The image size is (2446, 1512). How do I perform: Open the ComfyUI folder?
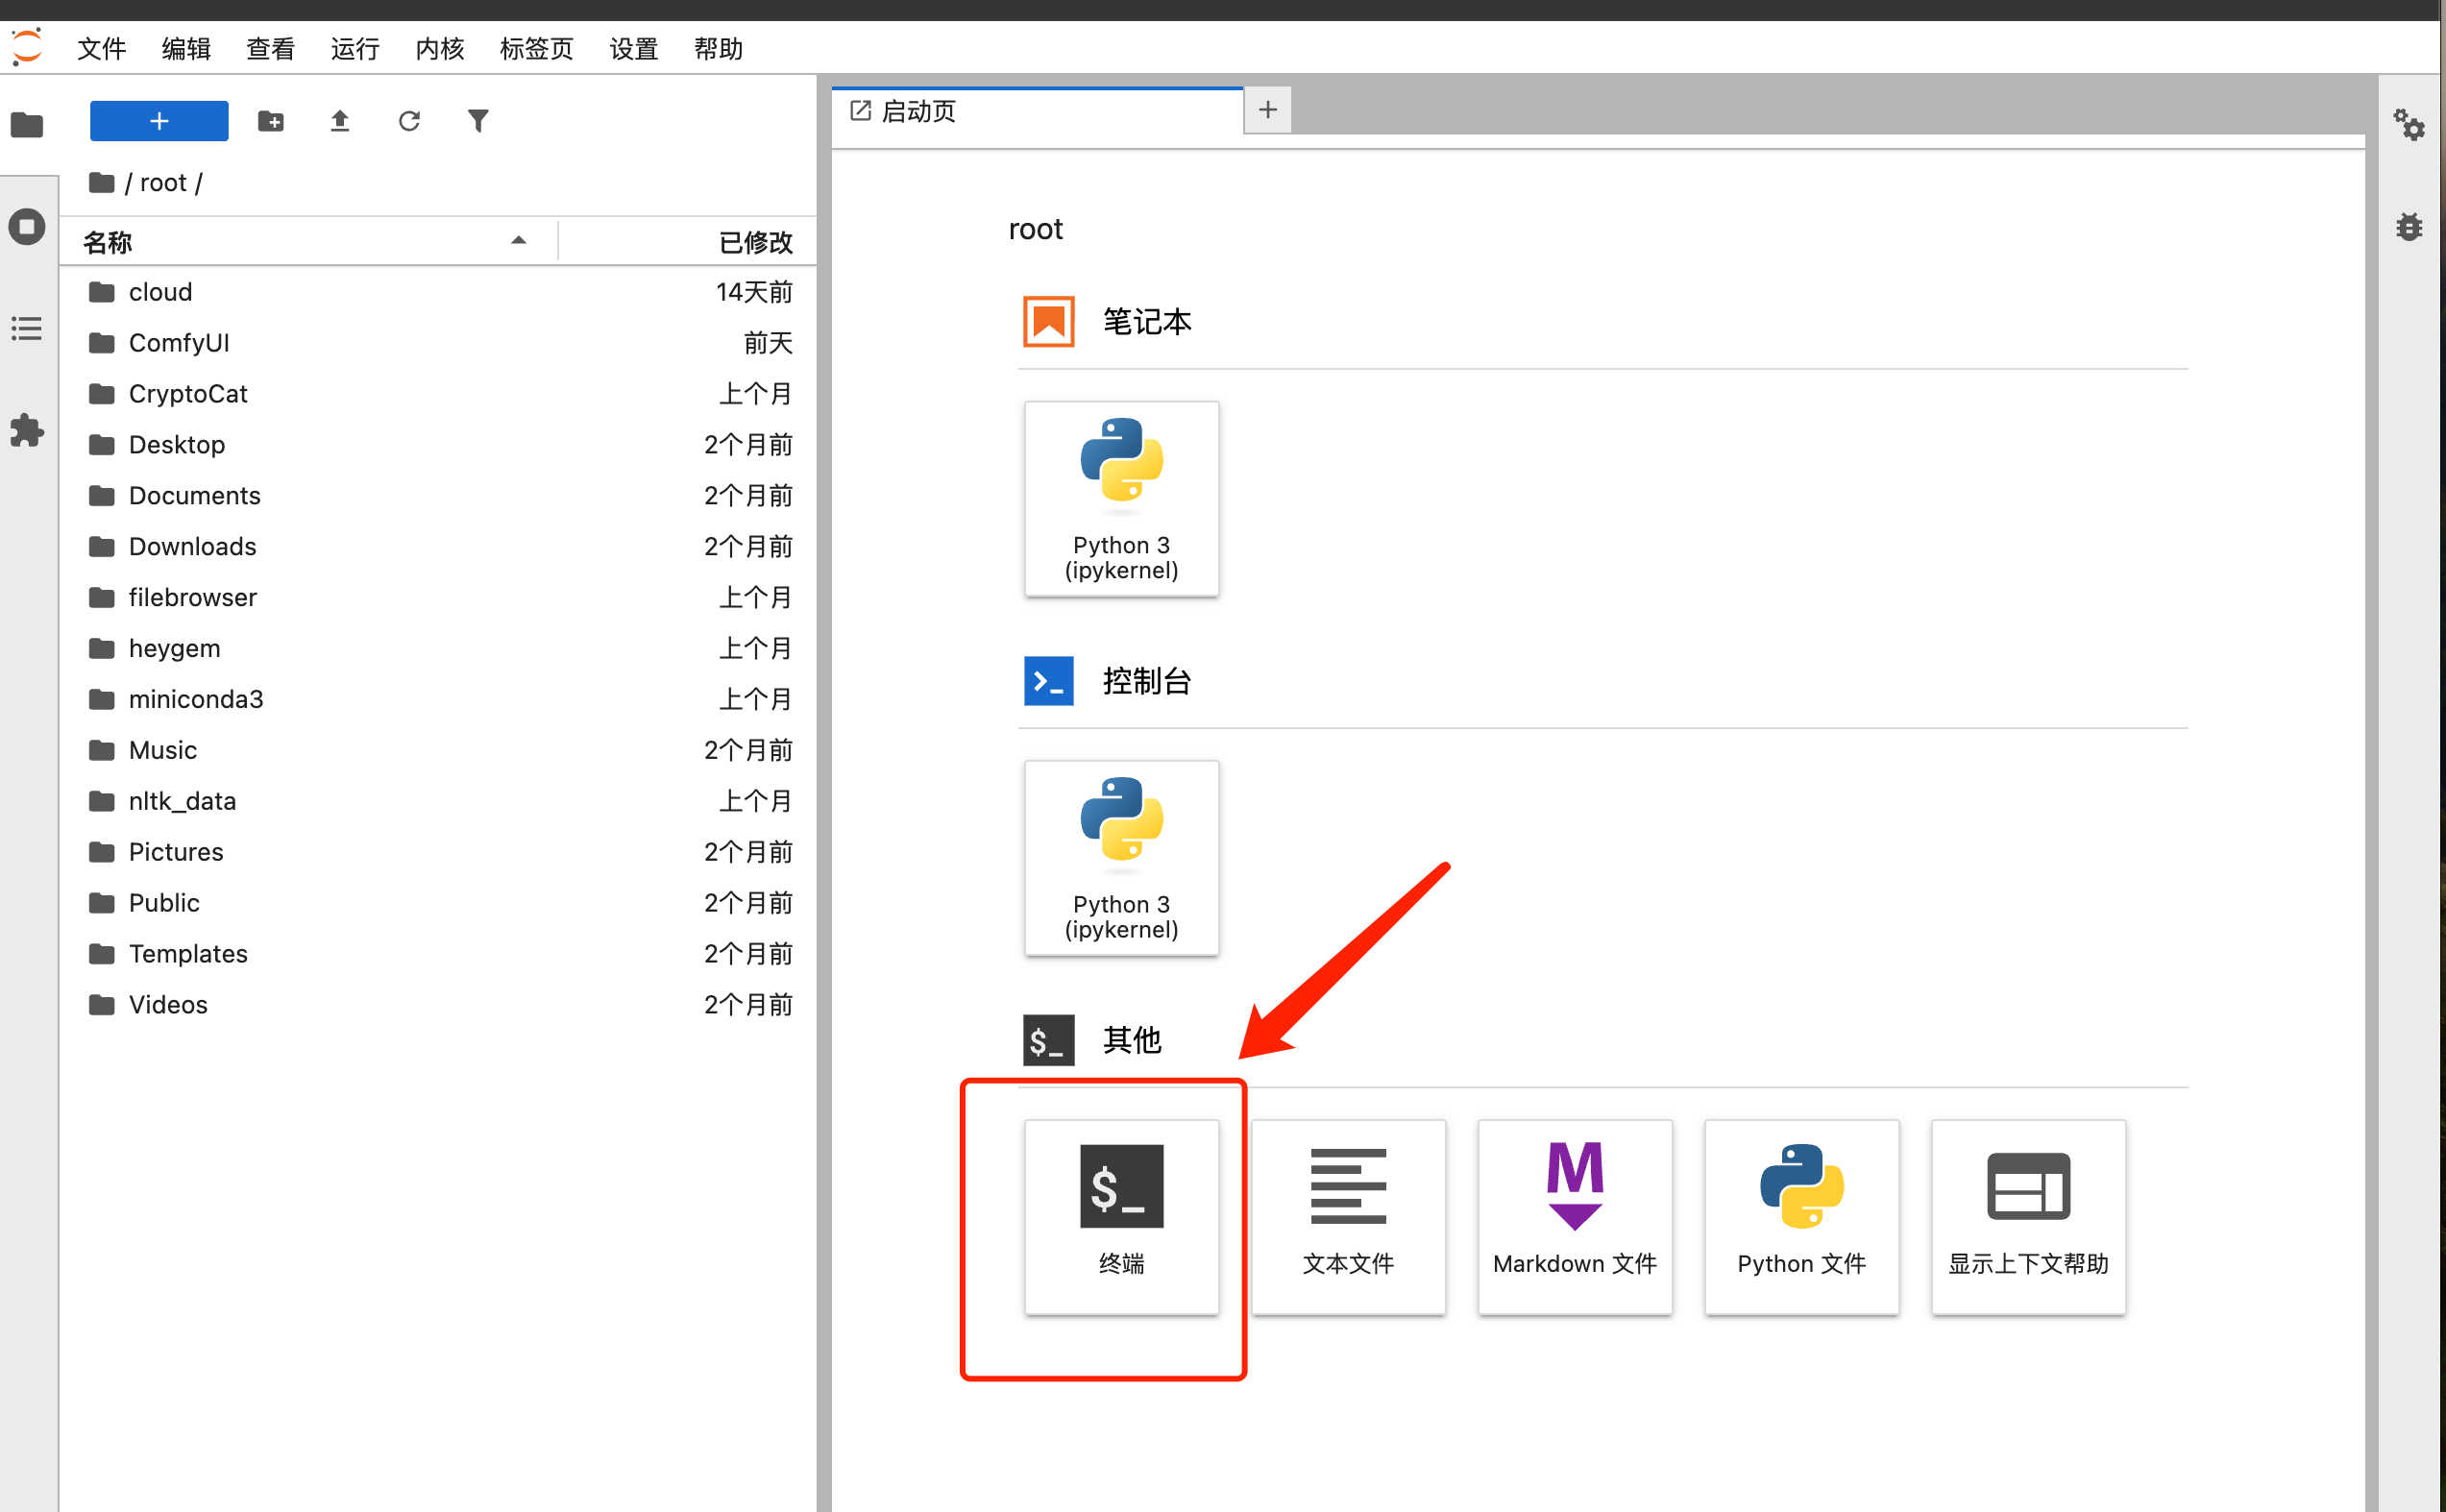(x=179, y=343)
